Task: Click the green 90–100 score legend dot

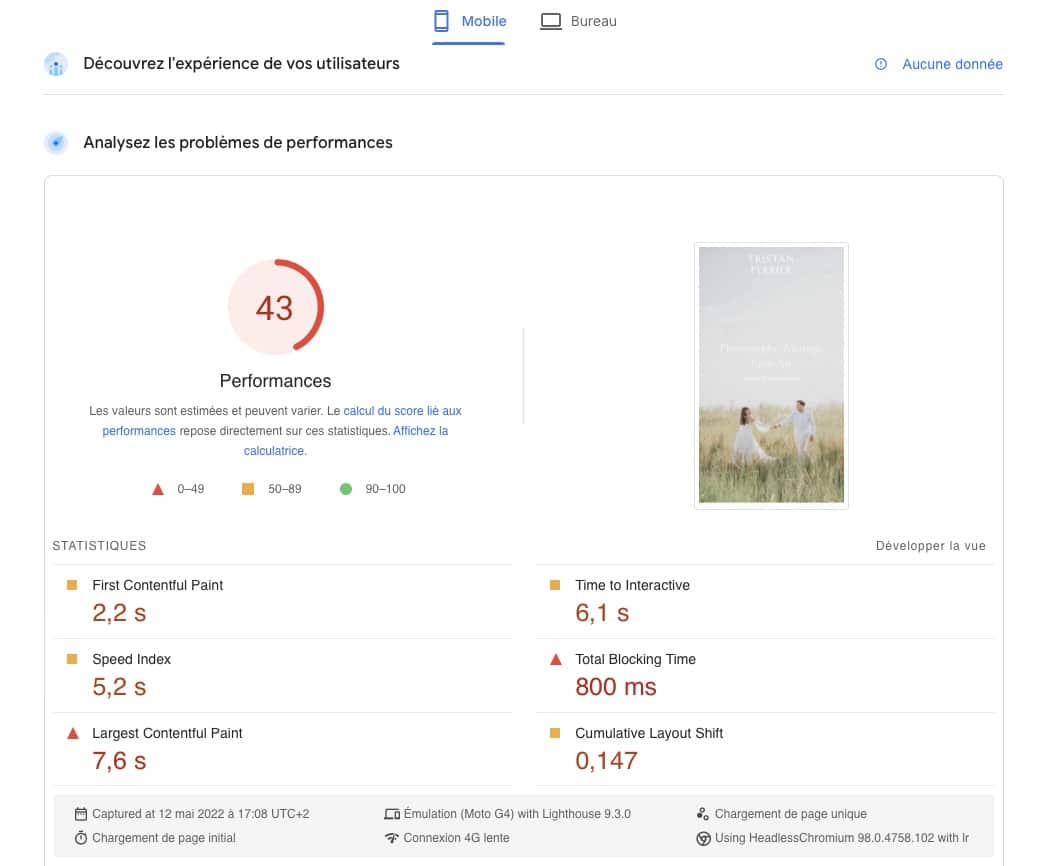Action: point(346,489)
